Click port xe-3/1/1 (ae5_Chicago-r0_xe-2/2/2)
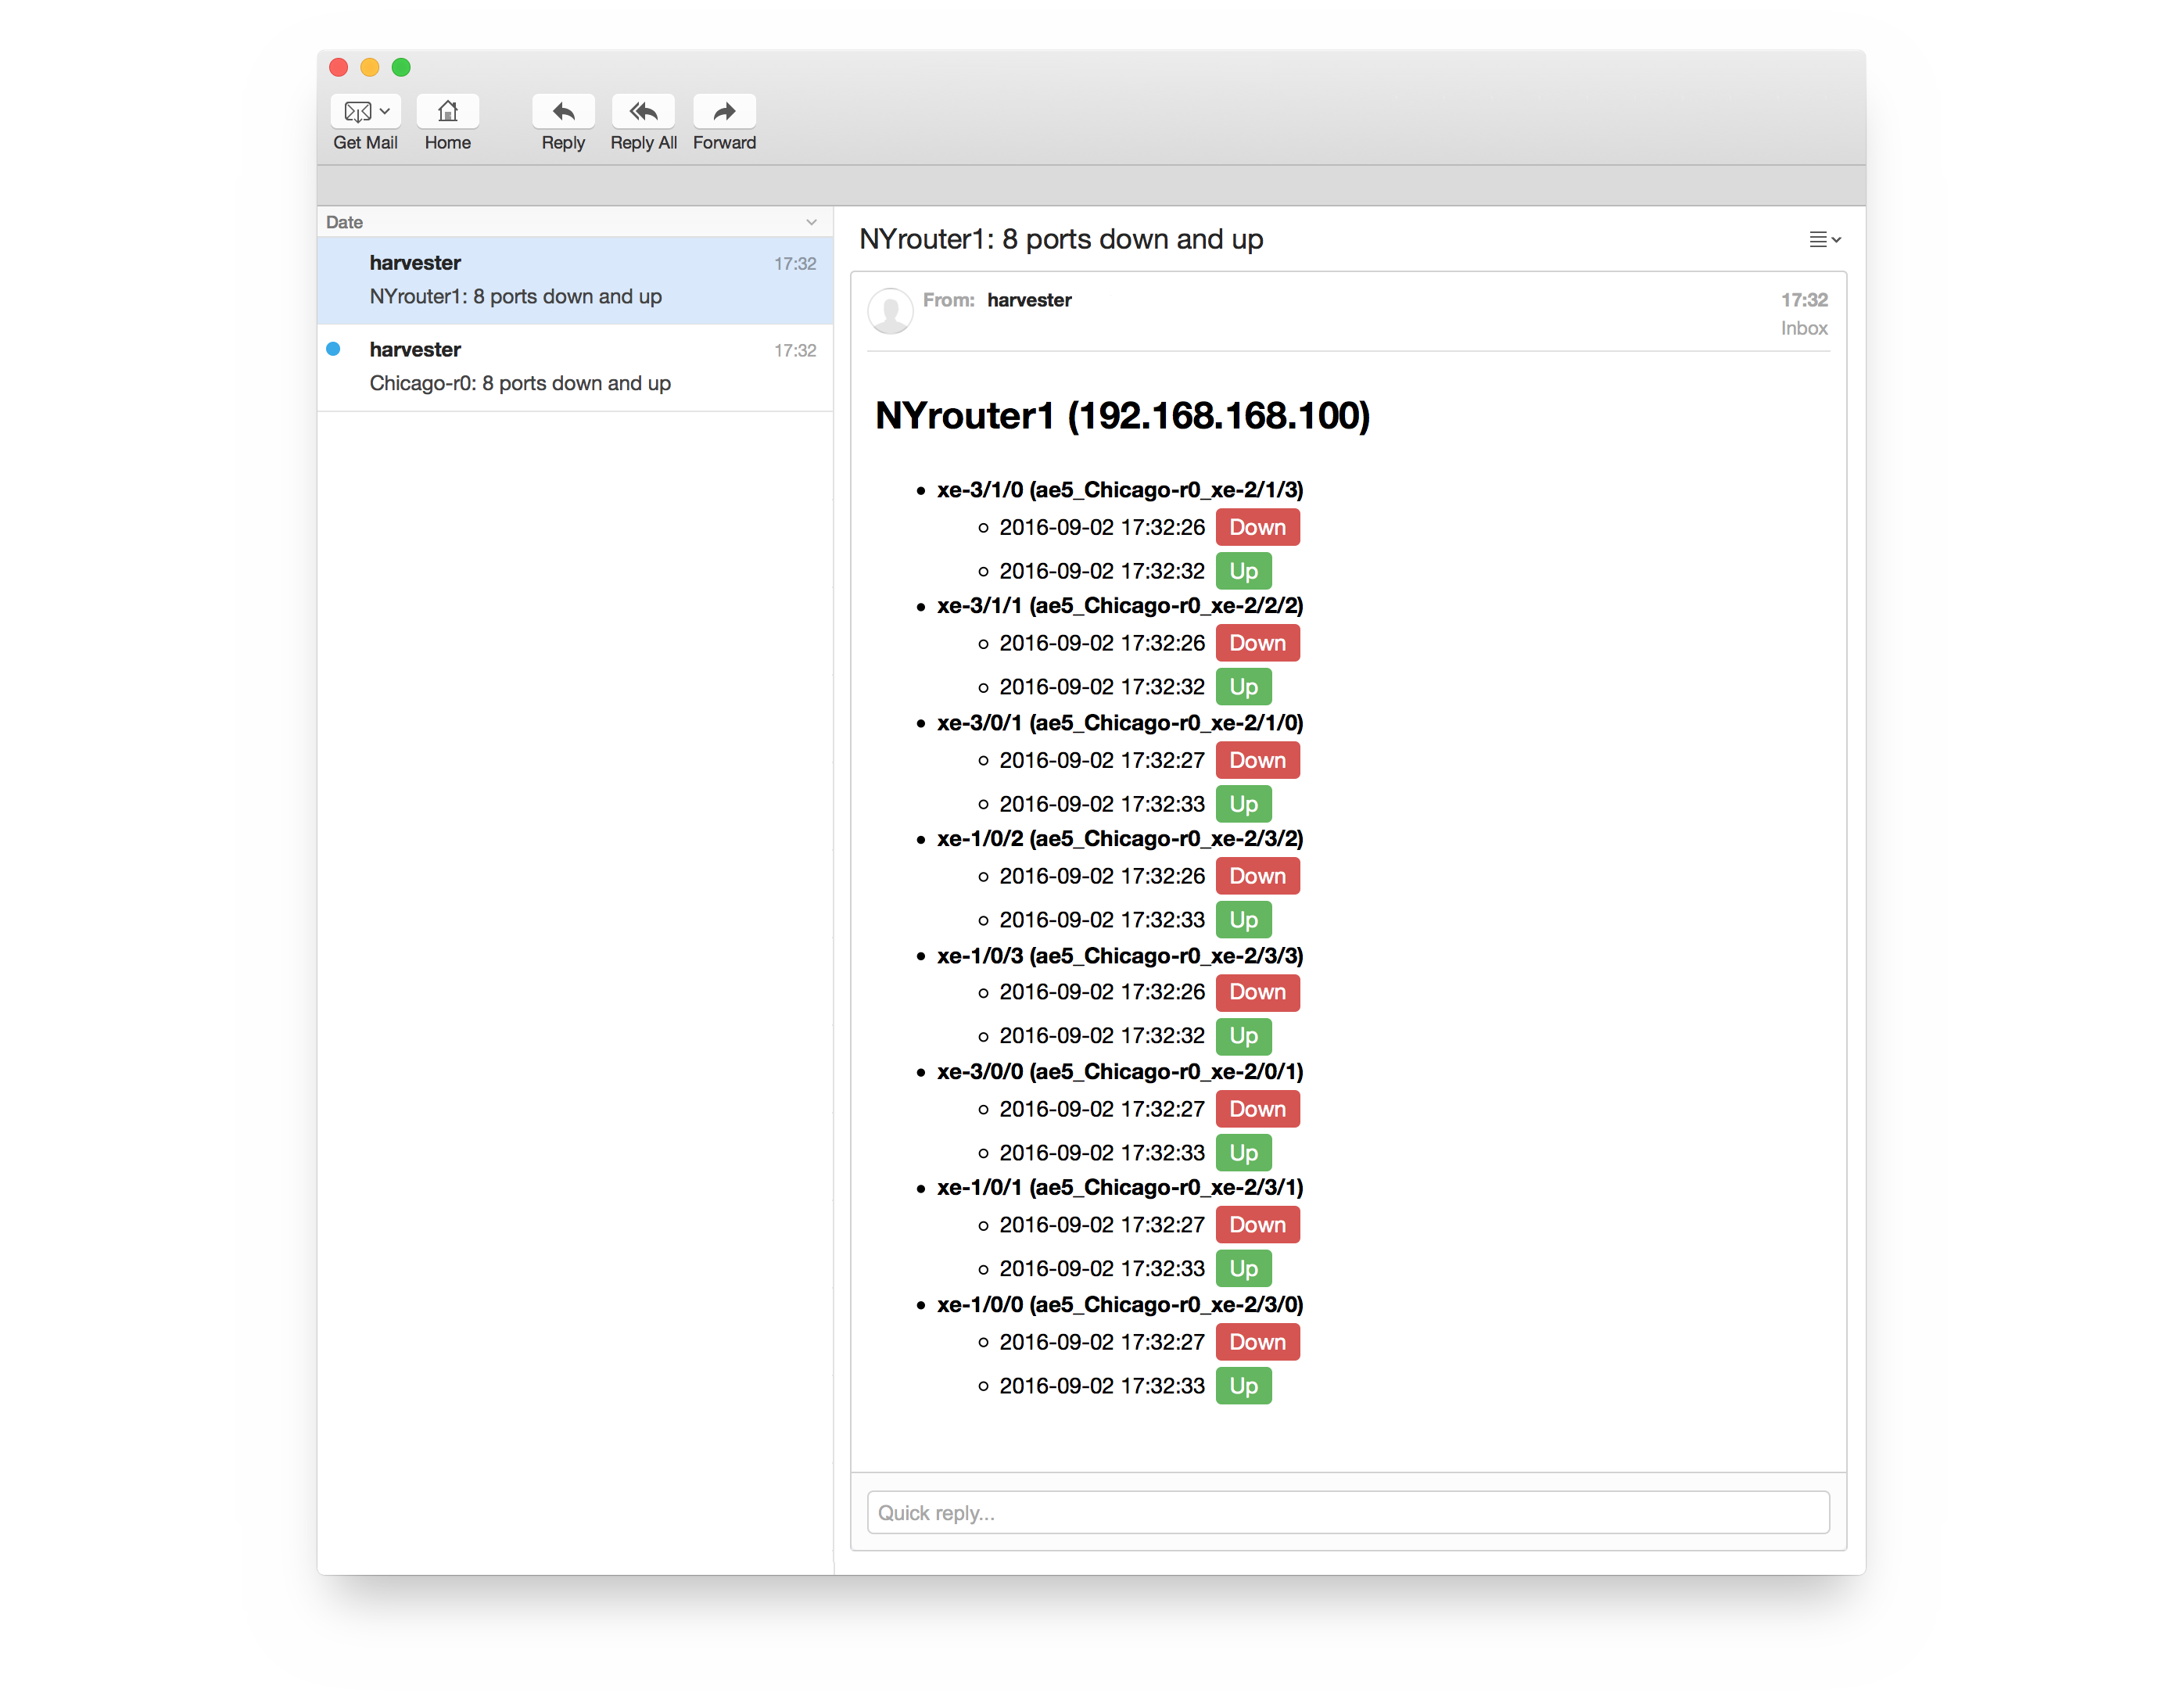 (x=1120, y=606)
